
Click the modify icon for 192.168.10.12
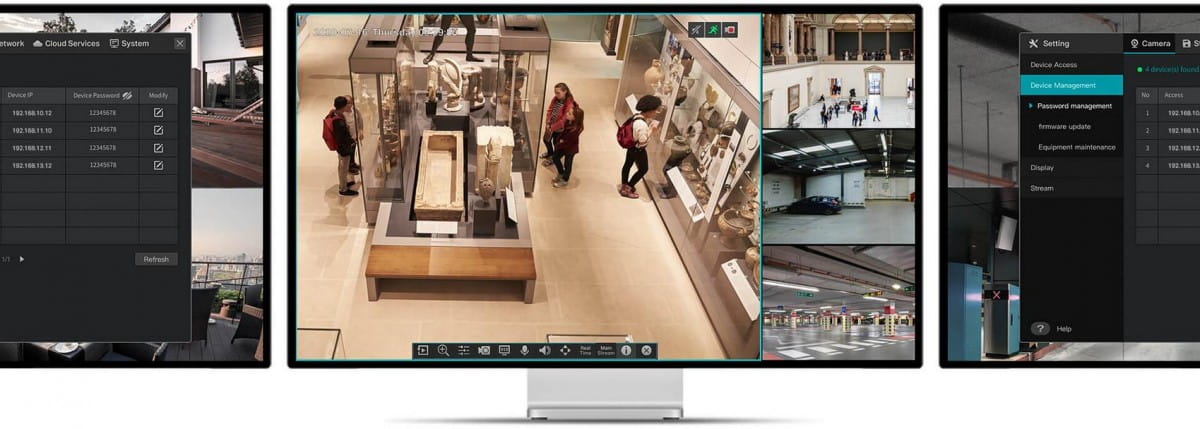click(158, 113)
